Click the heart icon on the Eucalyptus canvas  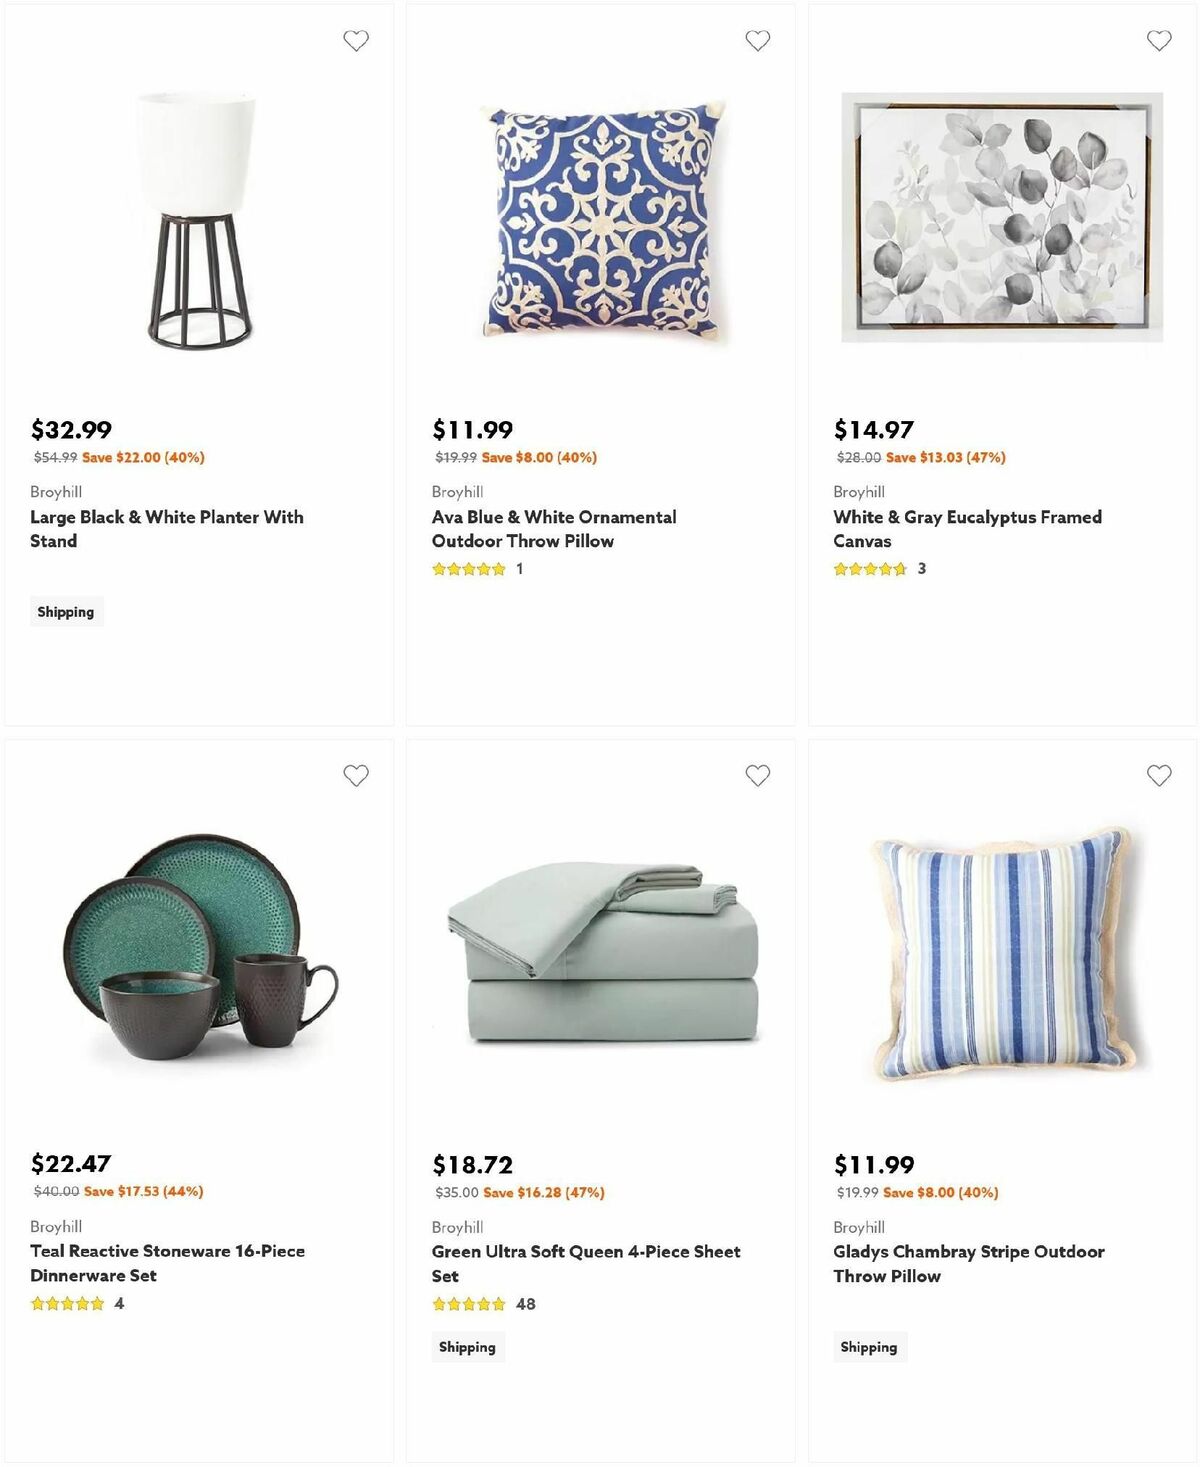(1159, 40)
